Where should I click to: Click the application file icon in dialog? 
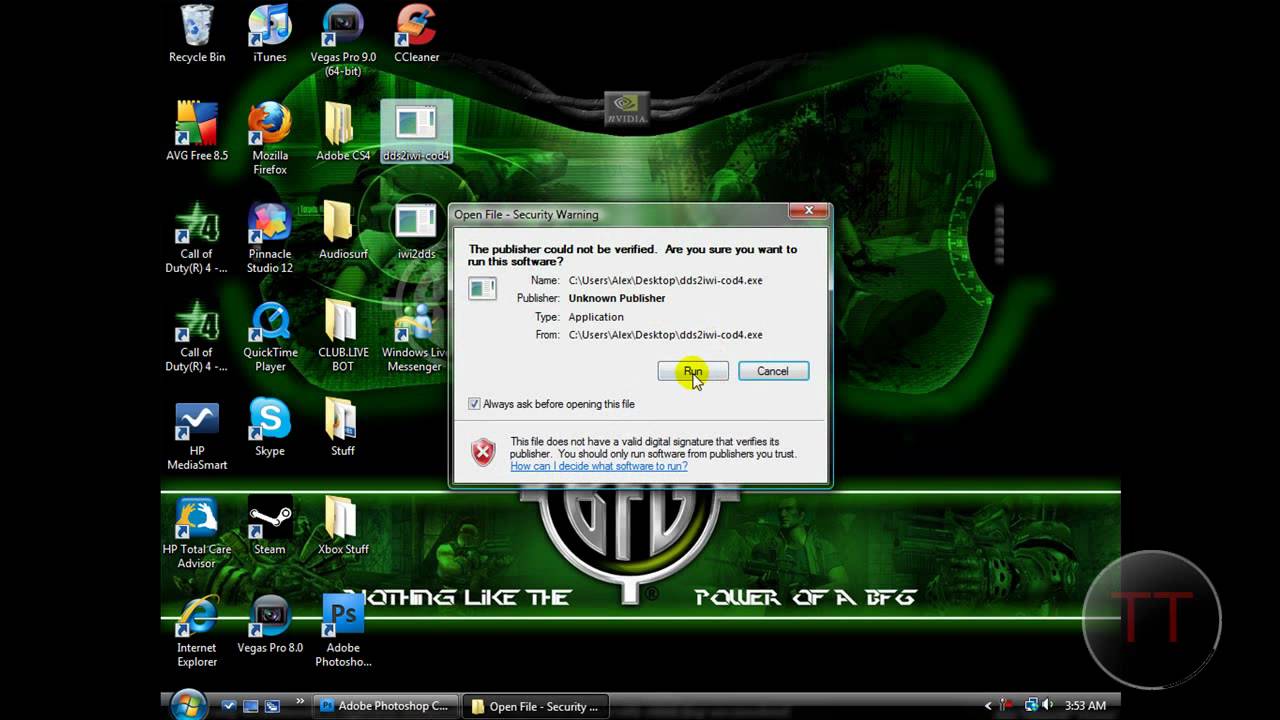pyautogui.click(x=482, y=288)
